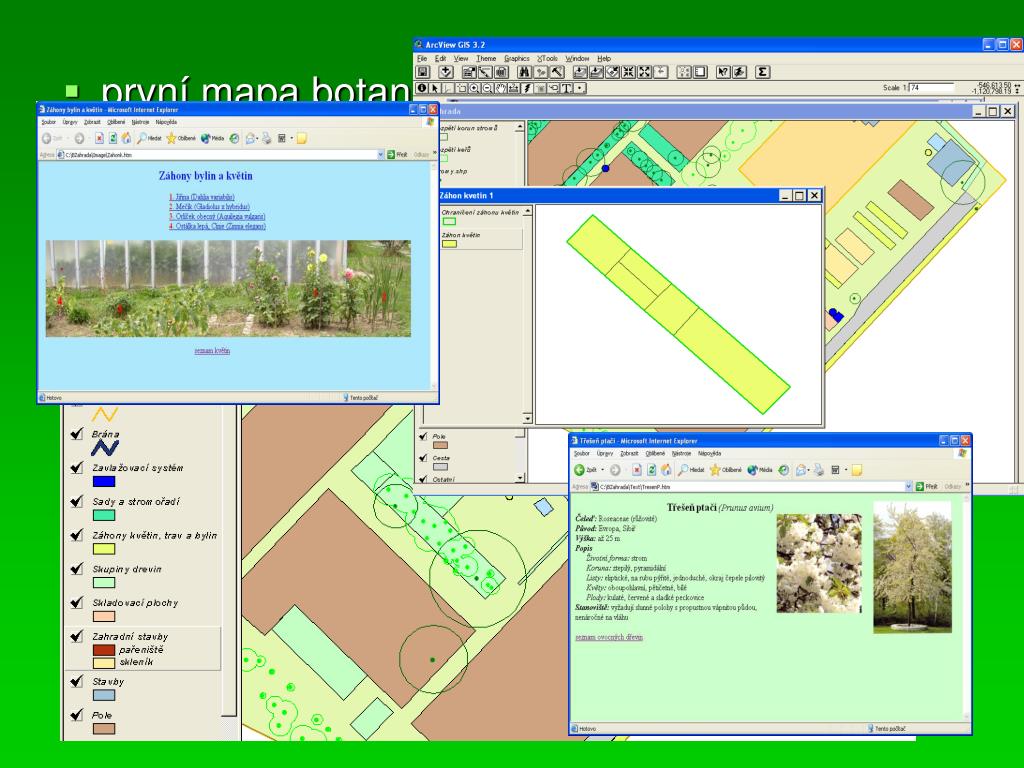Click the Add Theme icon in ArcView

(445, 72)
